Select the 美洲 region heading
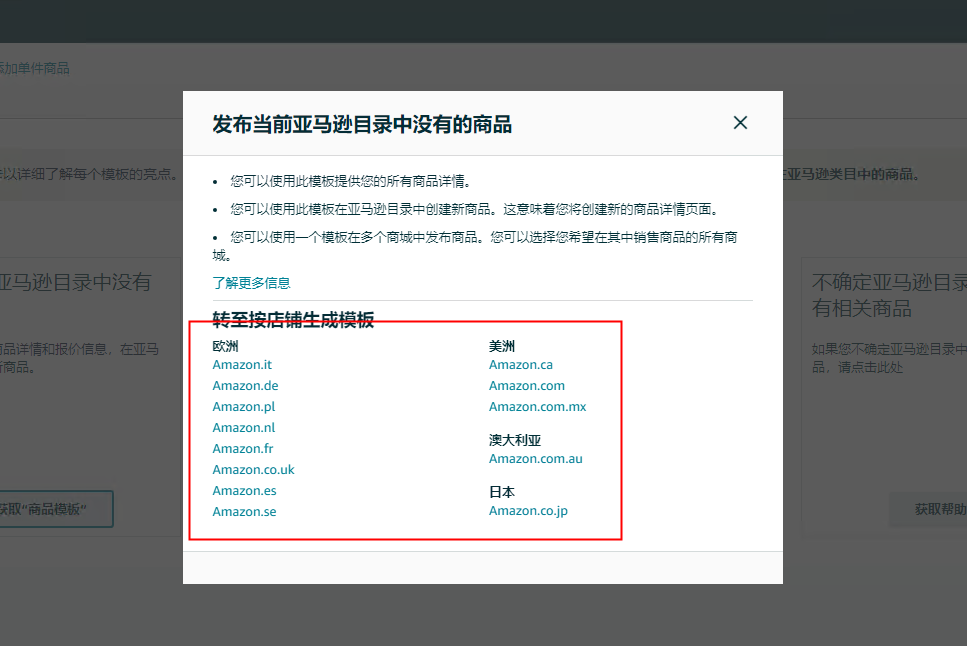Screen dimensions: 967x646 pyautogui.click(x=501, y=346)
